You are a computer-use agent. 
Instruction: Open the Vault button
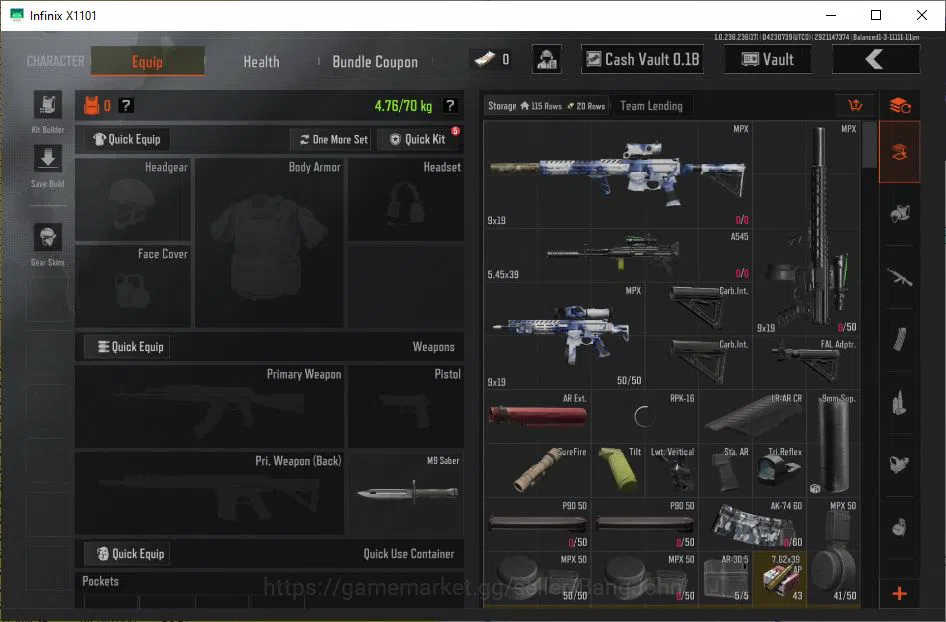click(768, 59)
